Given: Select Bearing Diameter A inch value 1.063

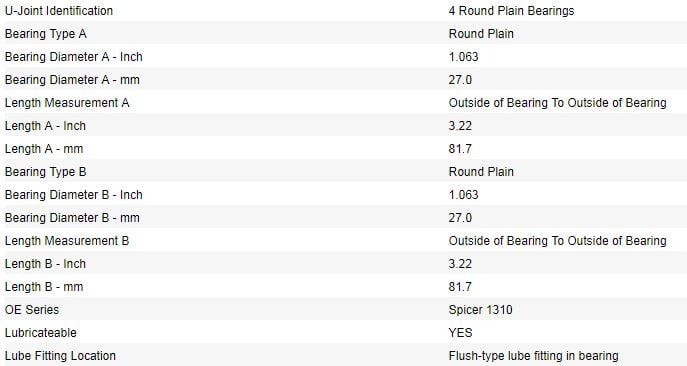Looking at the screenshot, I should click(464, 57).
